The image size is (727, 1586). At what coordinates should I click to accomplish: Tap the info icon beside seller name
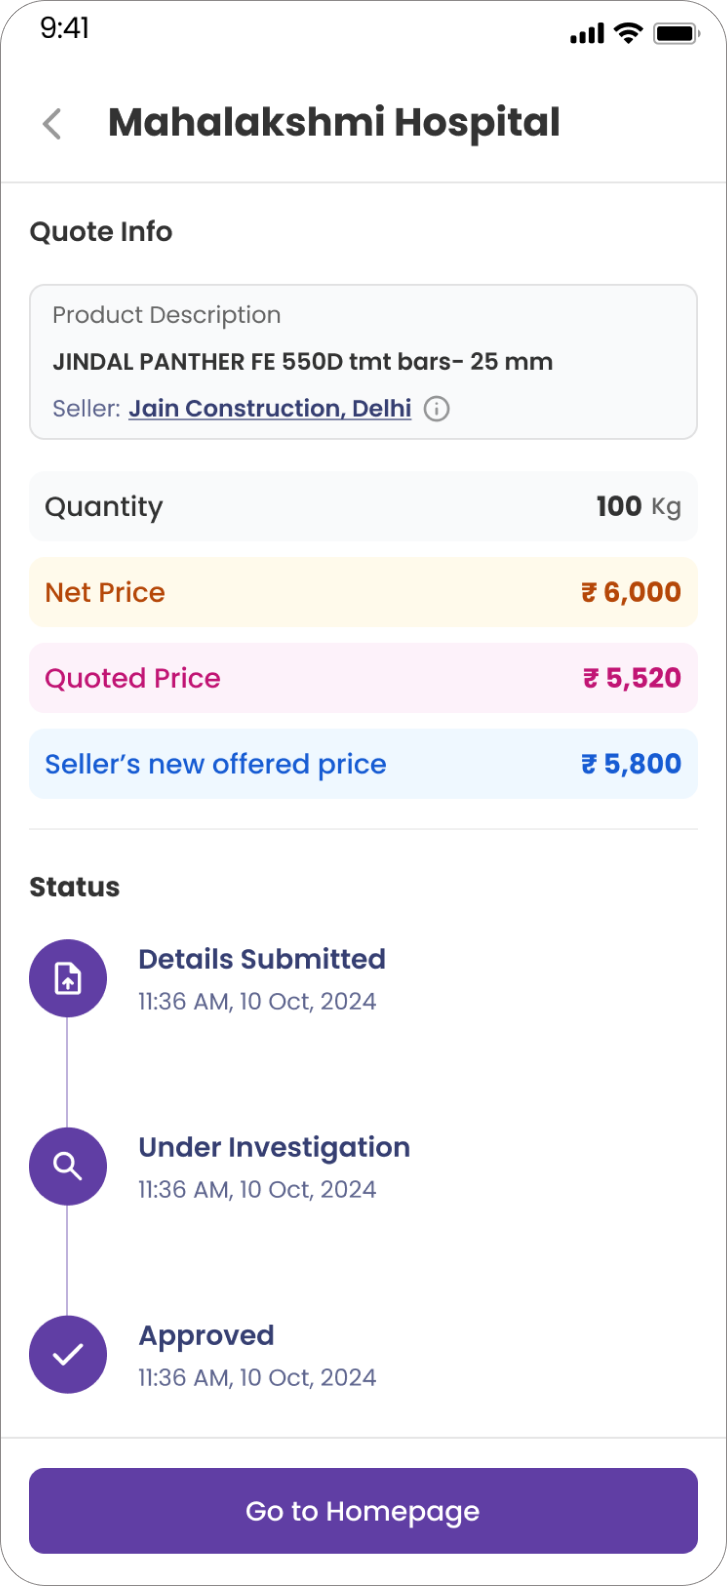click(437, 409)
